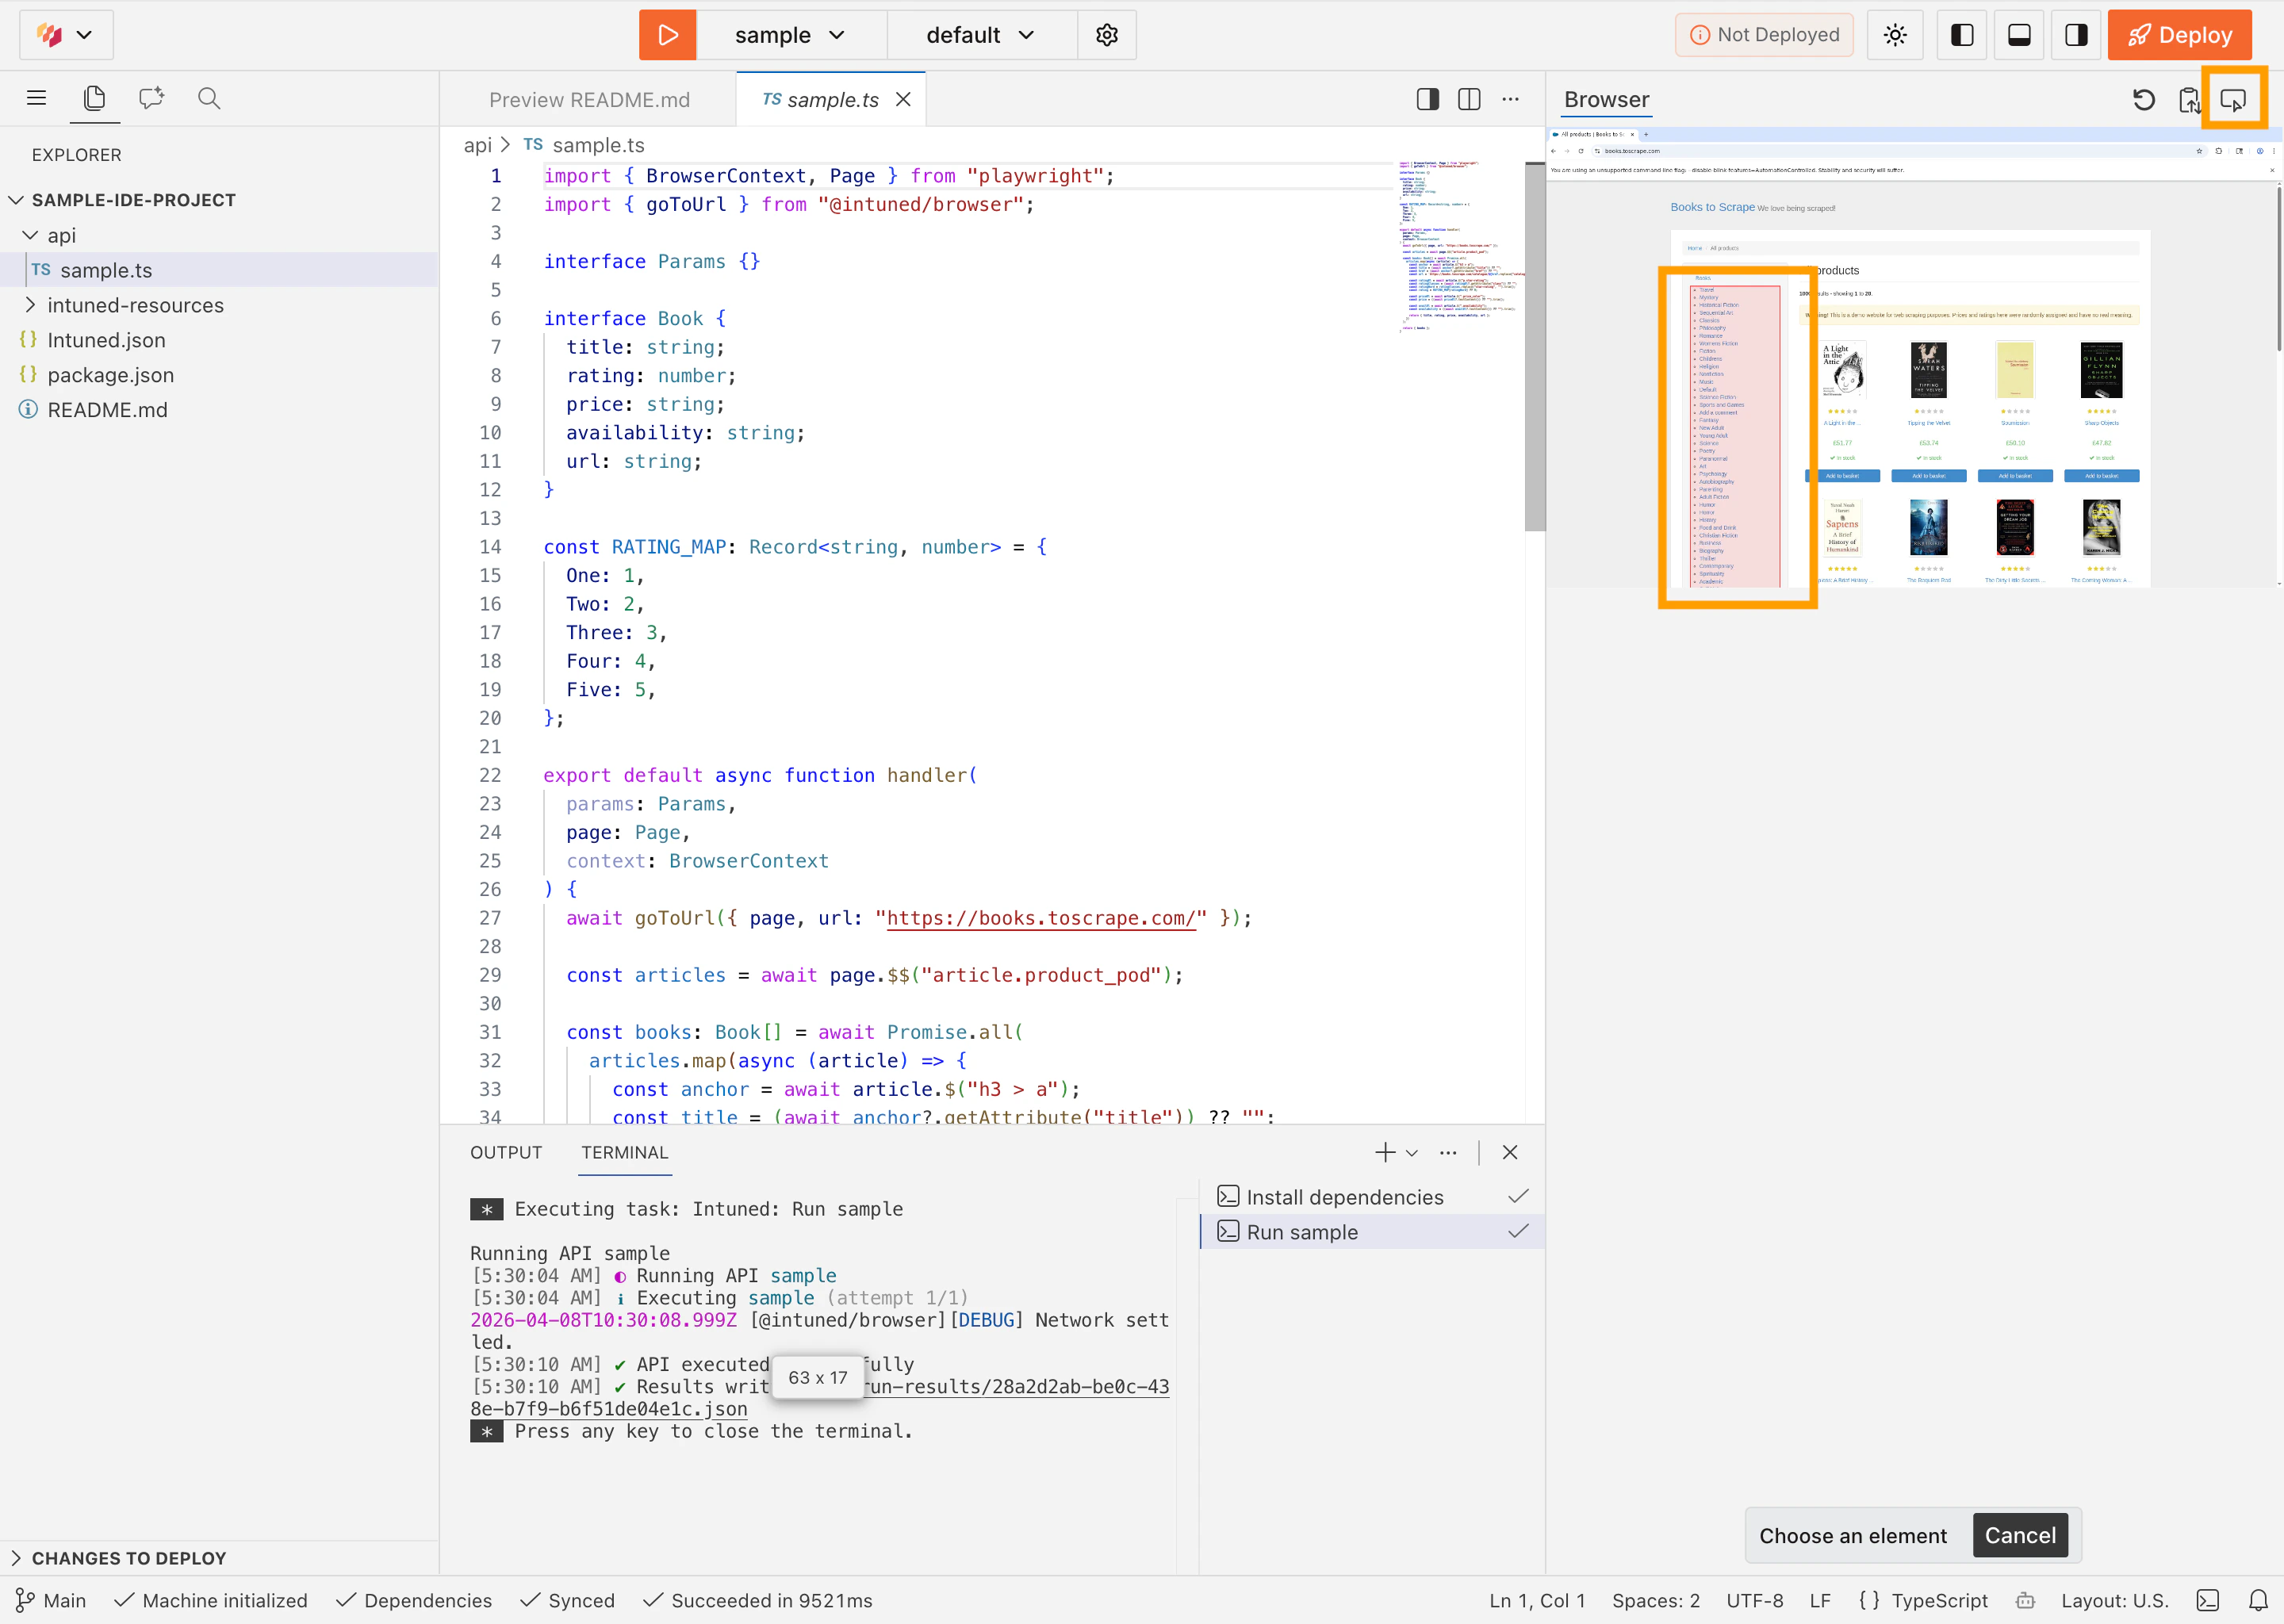
Task: Toggle the bottom panel visibility
Action: (x=2019, y=34)
